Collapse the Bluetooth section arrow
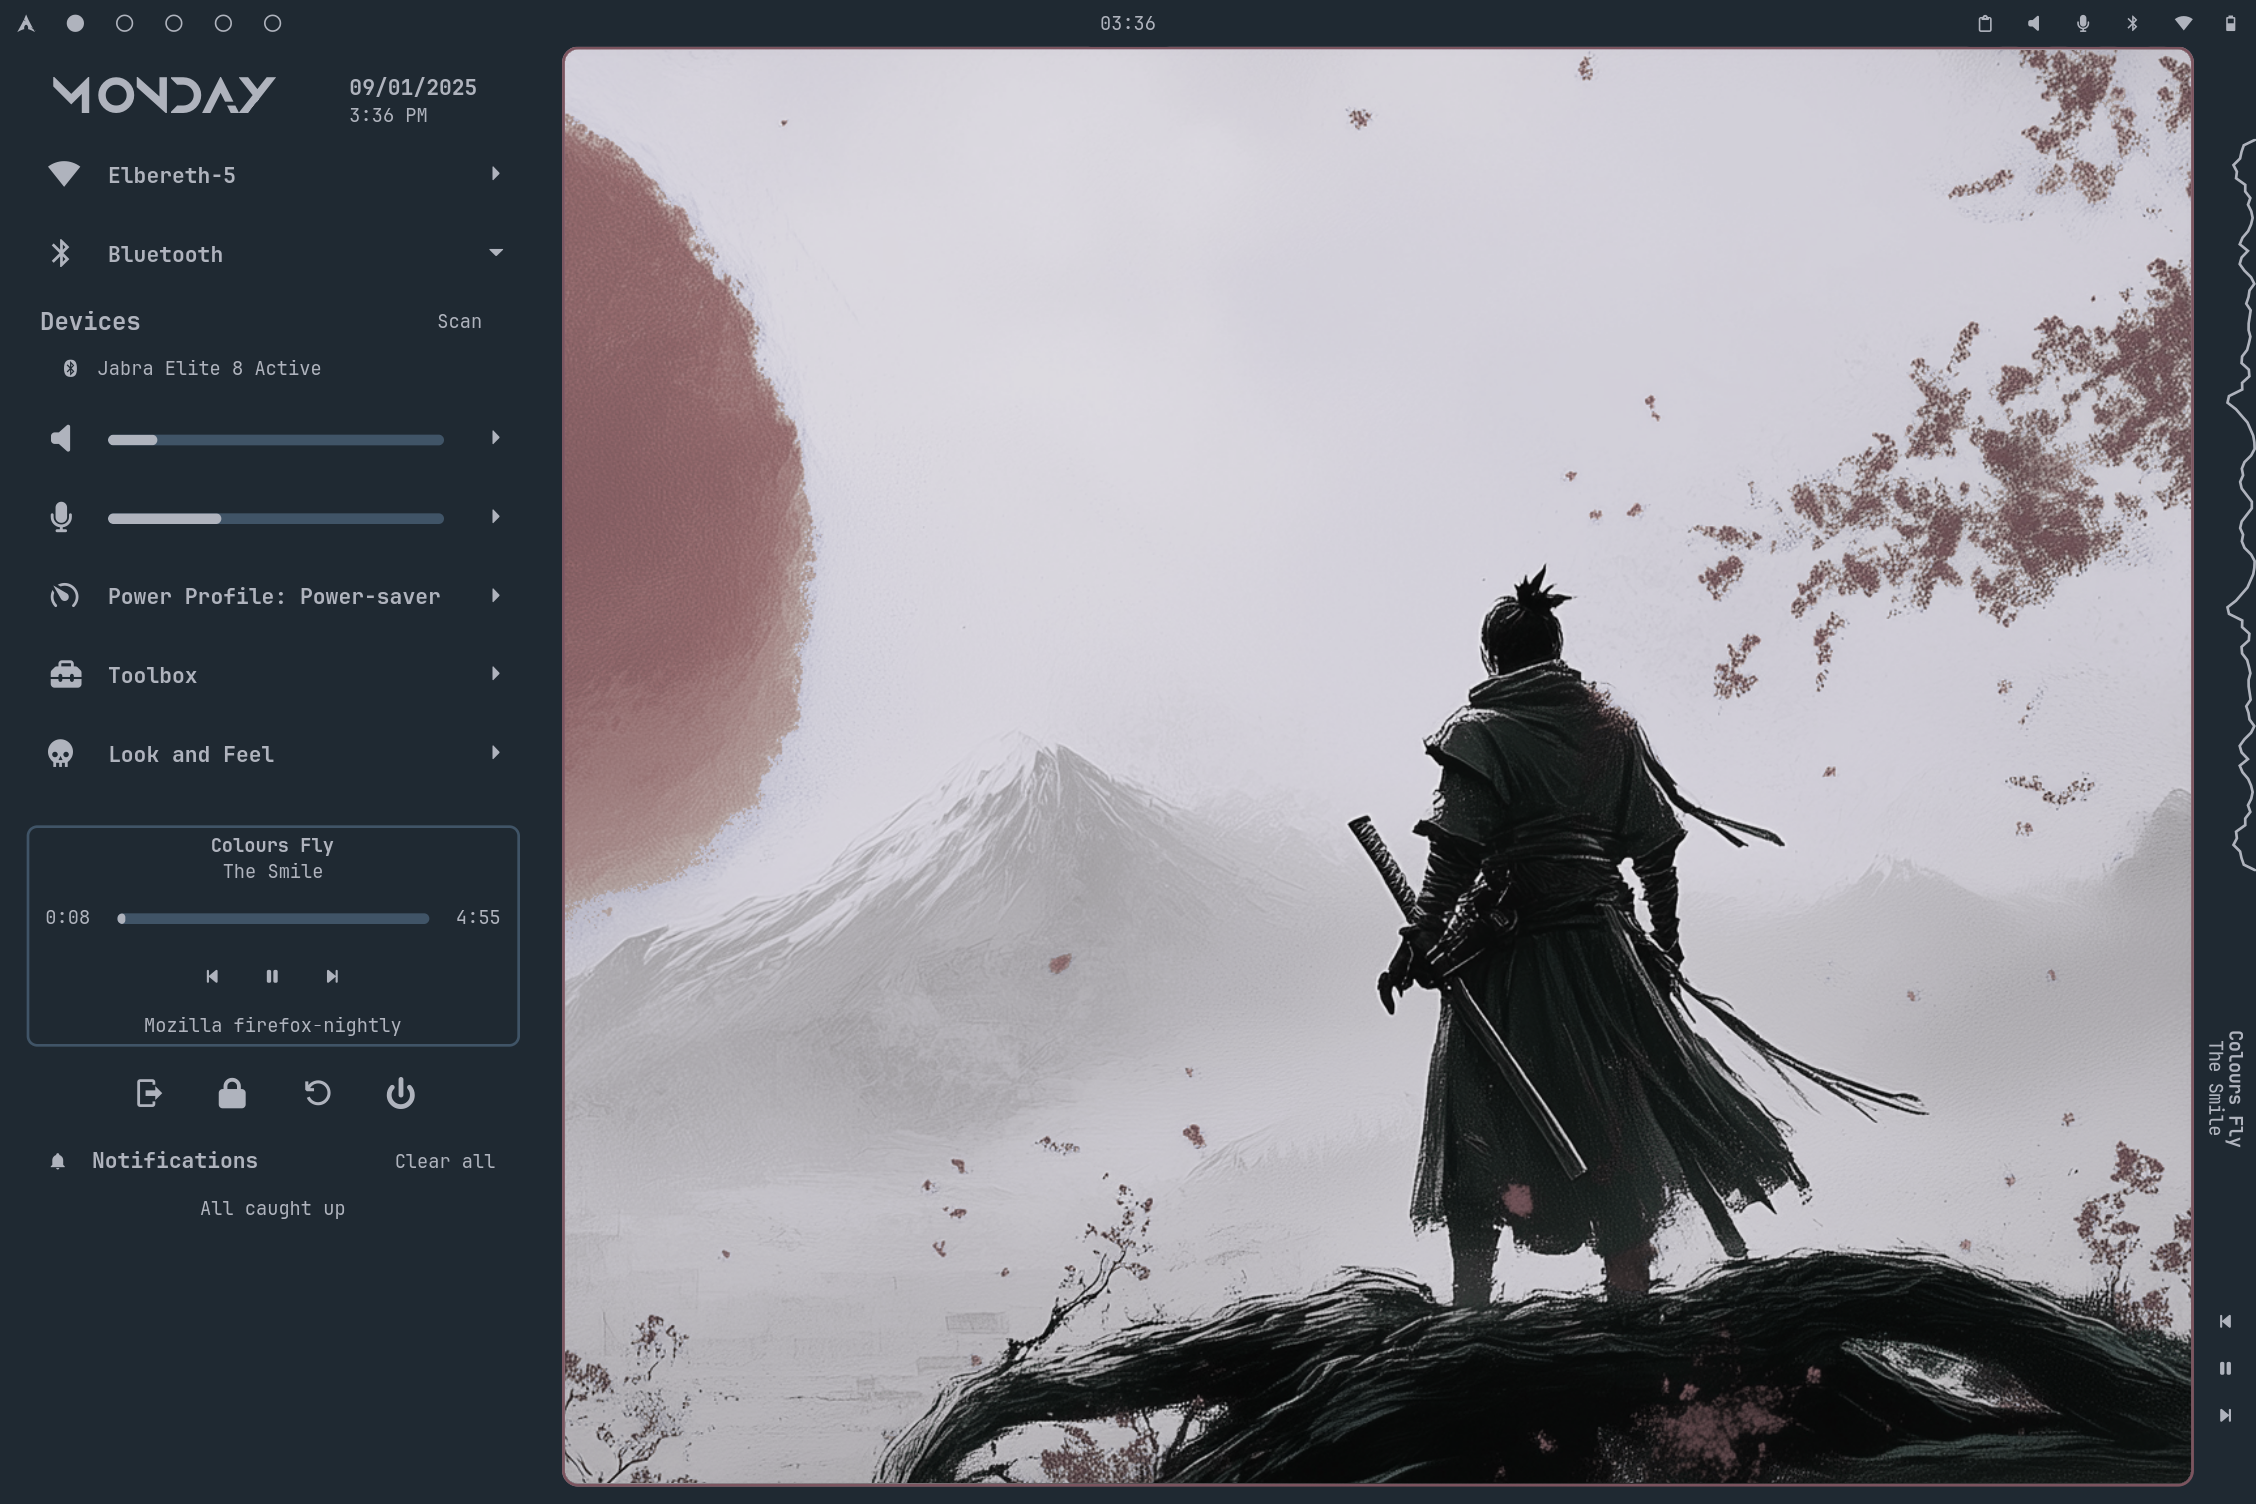The image size is (2256, 1504). pyautogui.click(x=496, y=253)
